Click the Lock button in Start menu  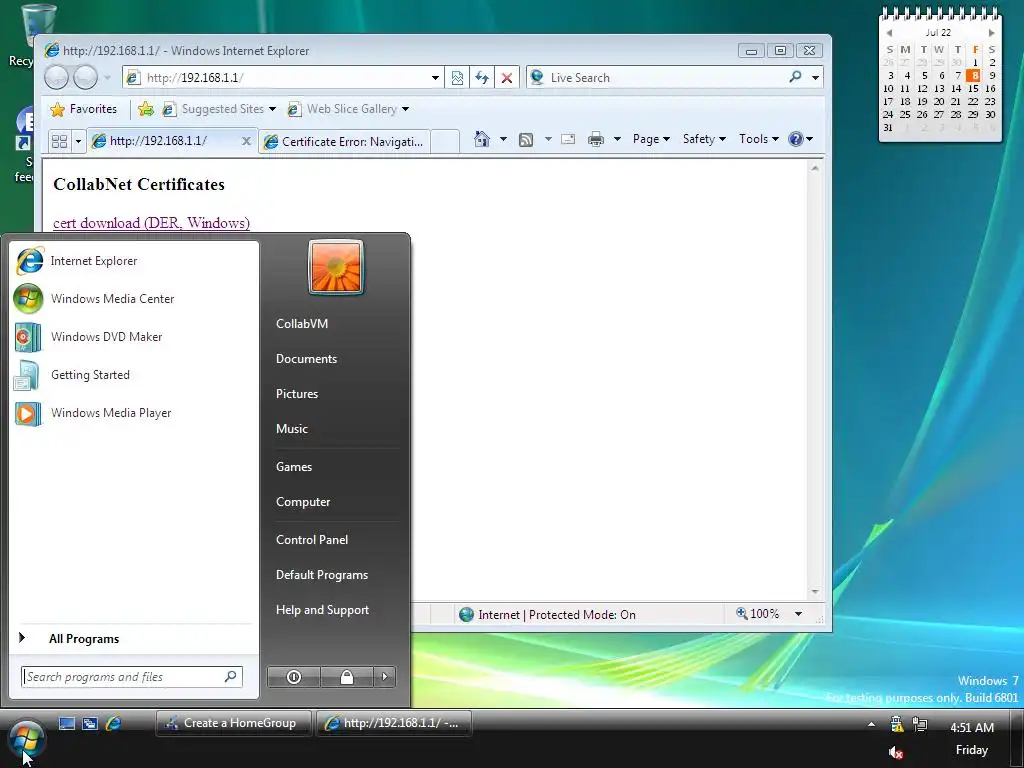pos(347,677)
